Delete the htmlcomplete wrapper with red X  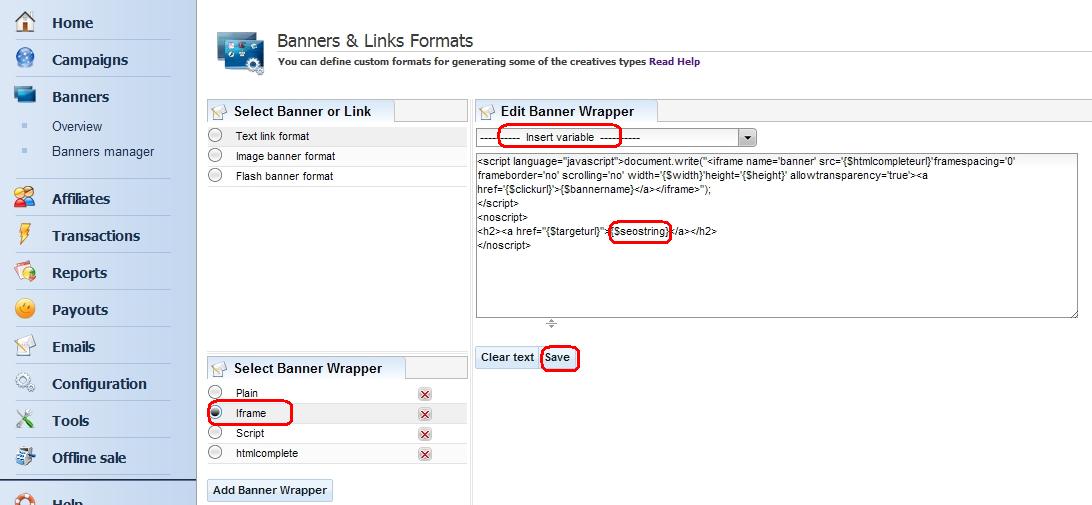pos(425,454)
